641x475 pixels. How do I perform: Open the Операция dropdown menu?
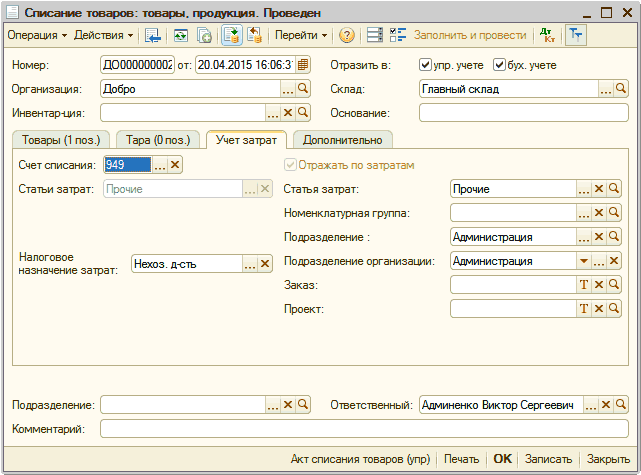click(x=36, y=35)
